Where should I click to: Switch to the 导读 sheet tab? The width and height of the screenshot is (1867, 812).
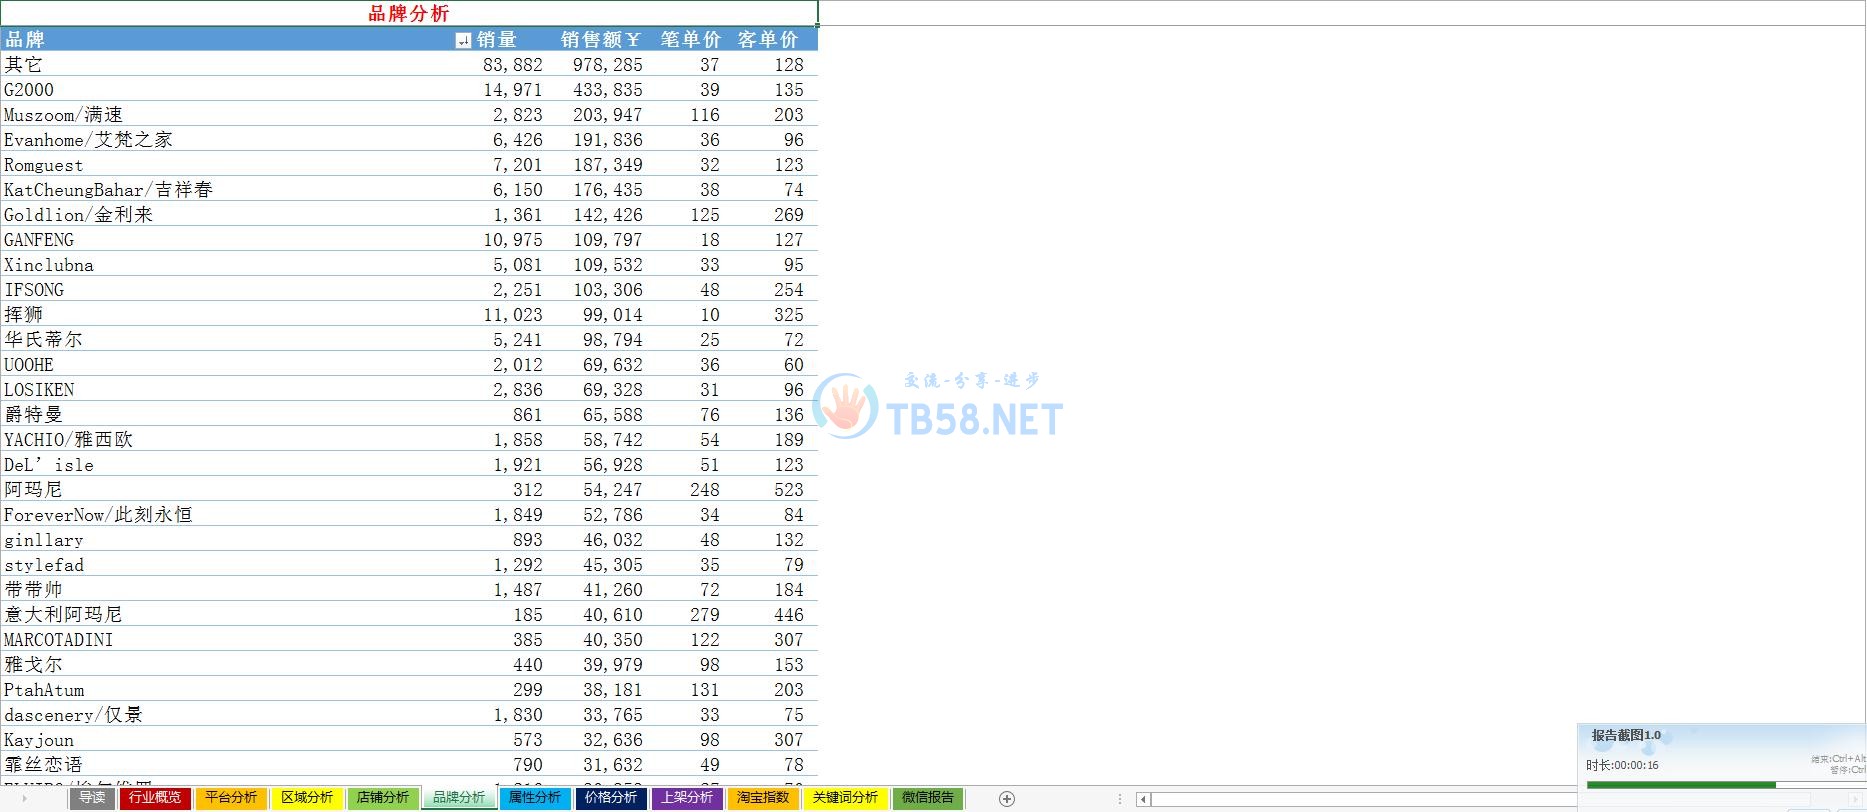pos(92,798)
